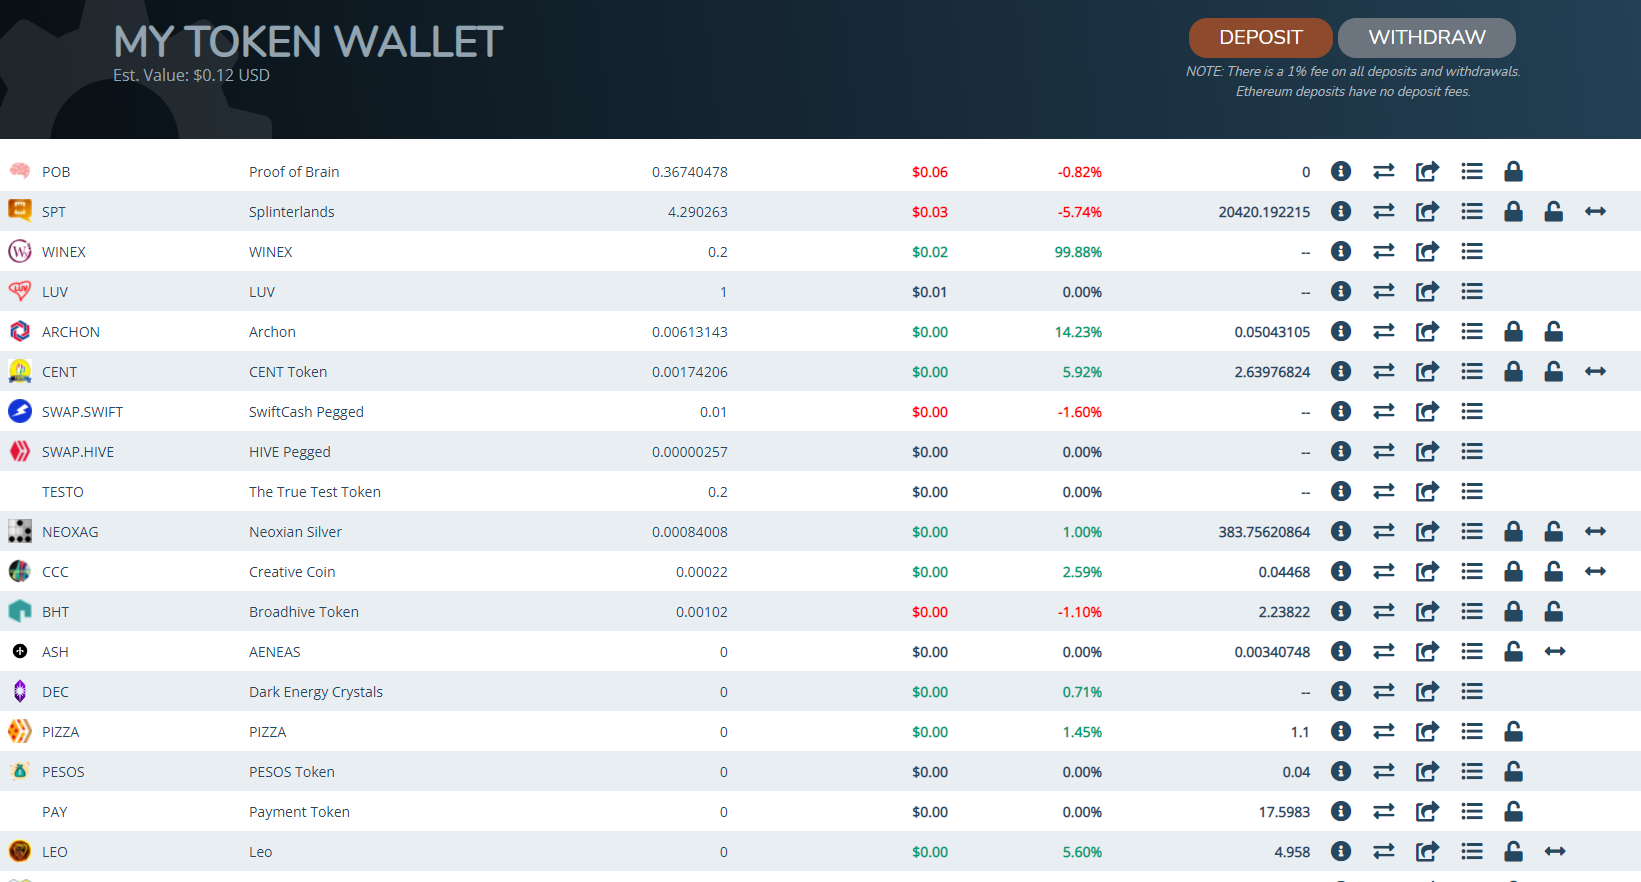Open trade arrows icon for PESOS
Screen dimensions: 1641x882
[x=1384, y=771]
